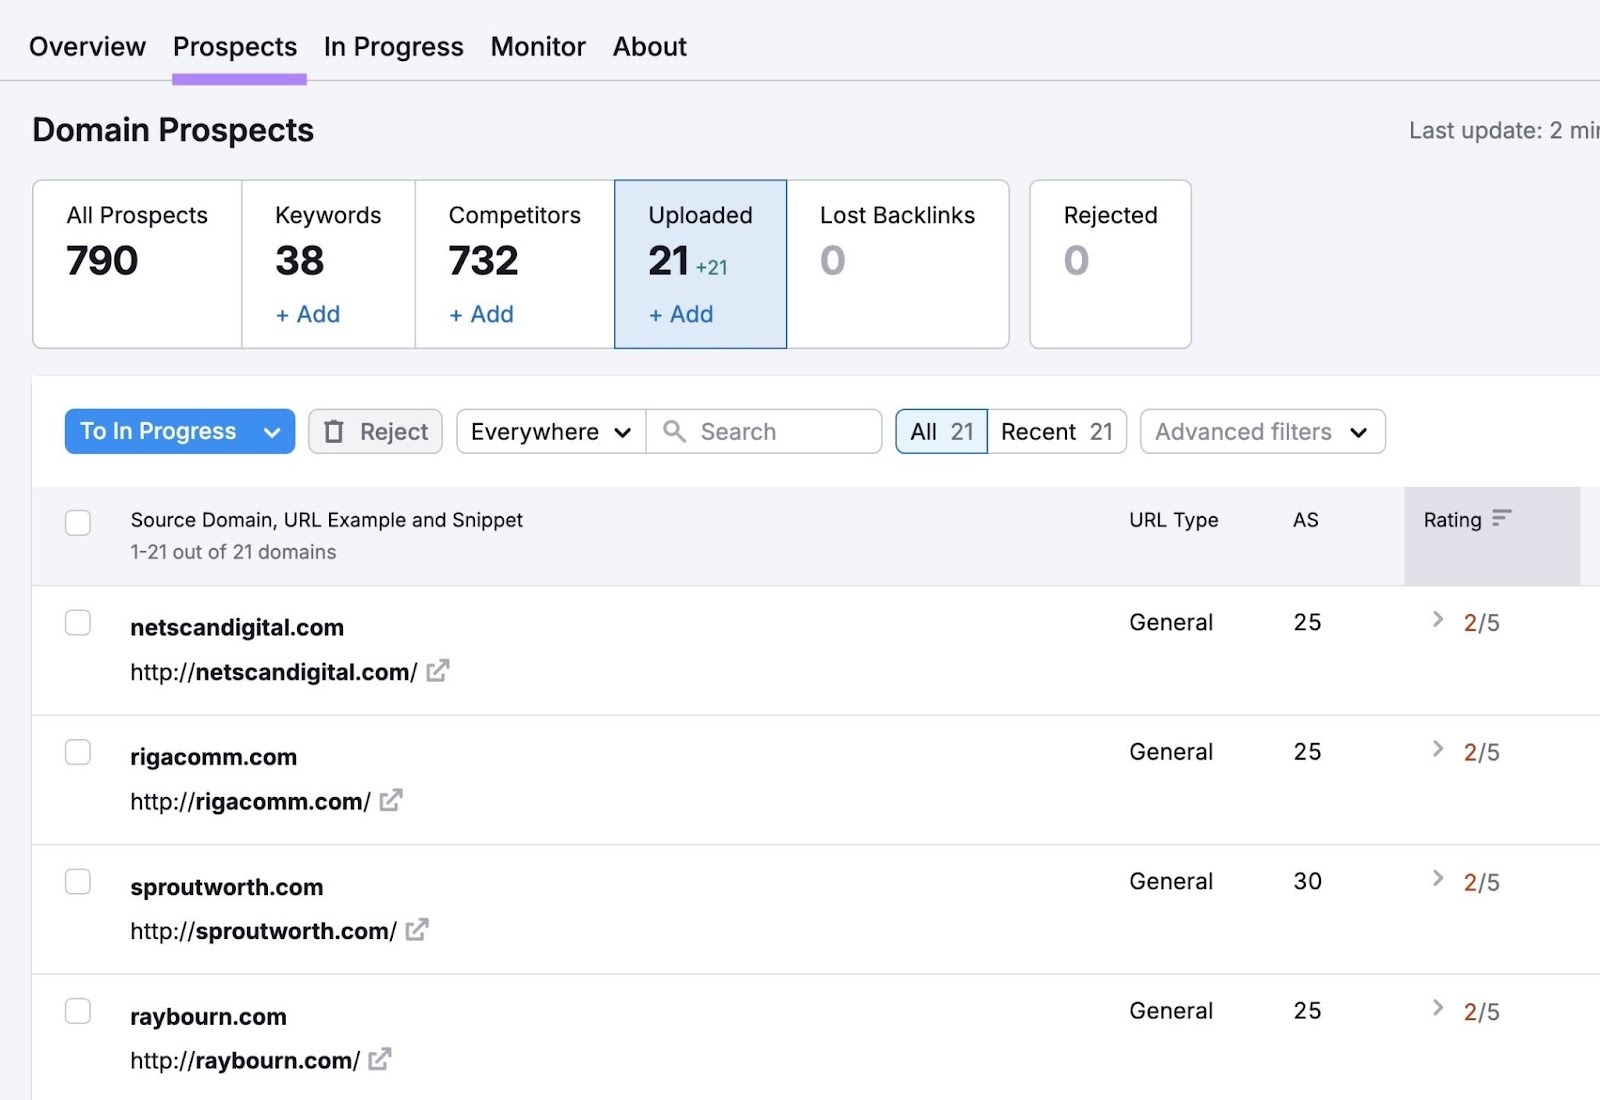Open sproutworth.com via its external link icon
The width and height of the screenshot is (1600, 1100).
point(415,930)
